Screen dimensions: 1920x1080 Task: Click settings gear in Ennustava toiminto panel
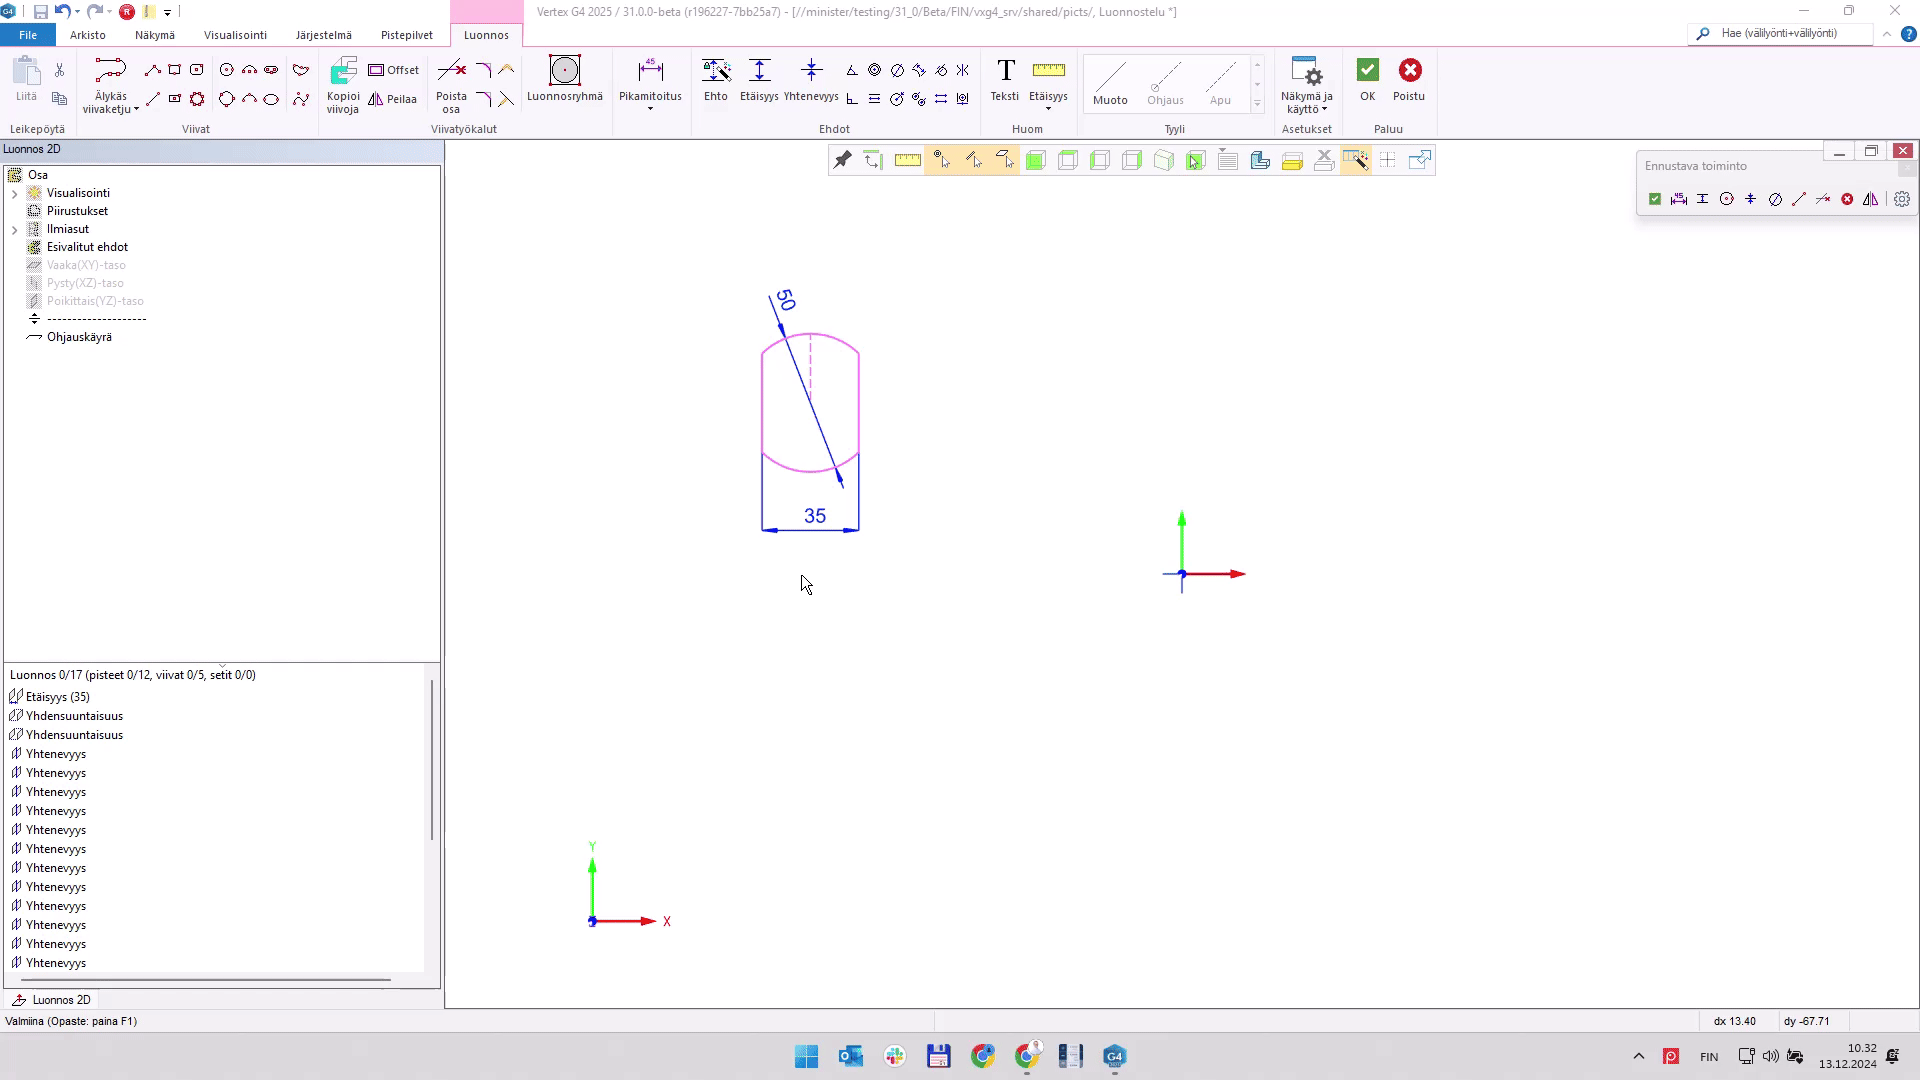pyautogui.click(x=1902, y=199)
